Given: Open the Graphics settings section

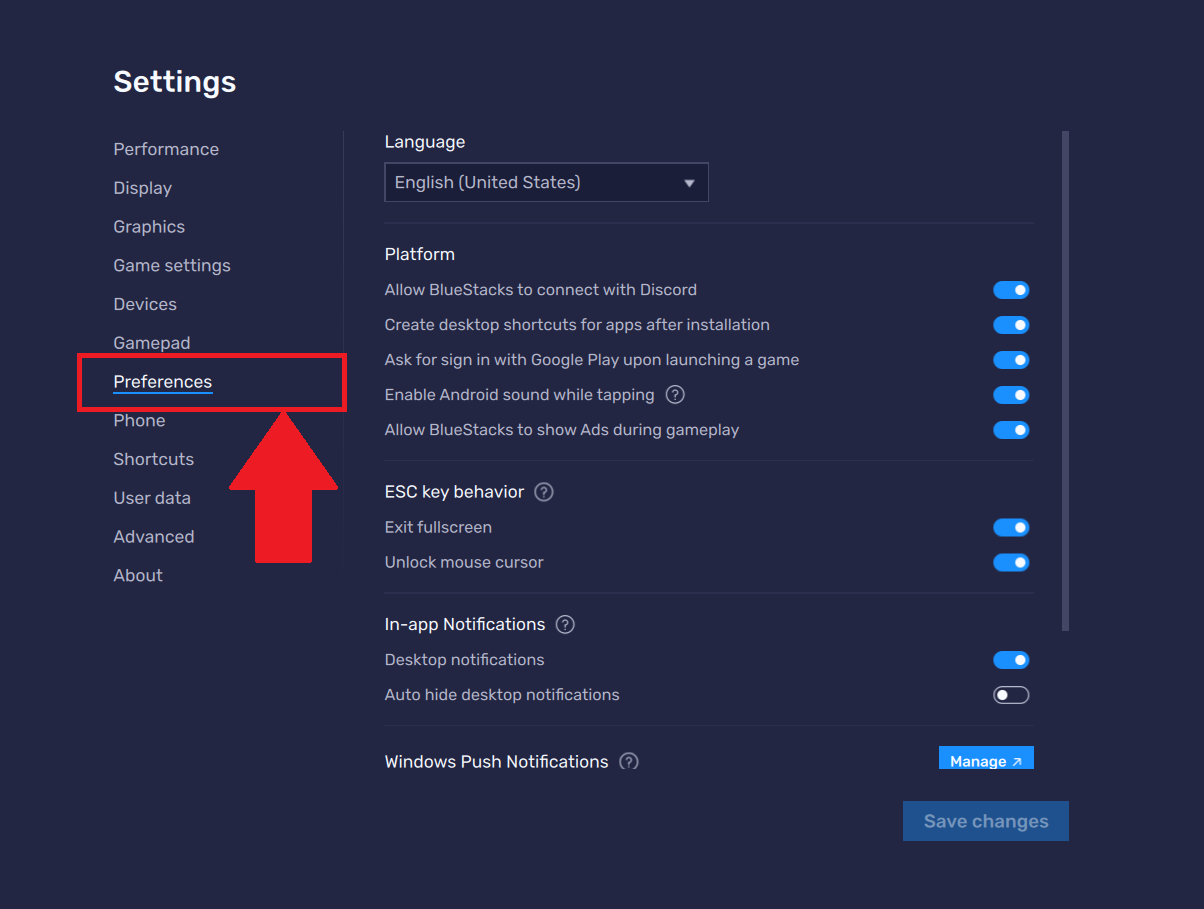Looking at the screenshot, I should [x=148, y=227].
